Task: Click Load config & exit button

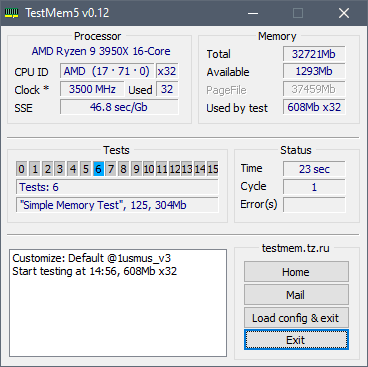Action: tap(296, 318)
